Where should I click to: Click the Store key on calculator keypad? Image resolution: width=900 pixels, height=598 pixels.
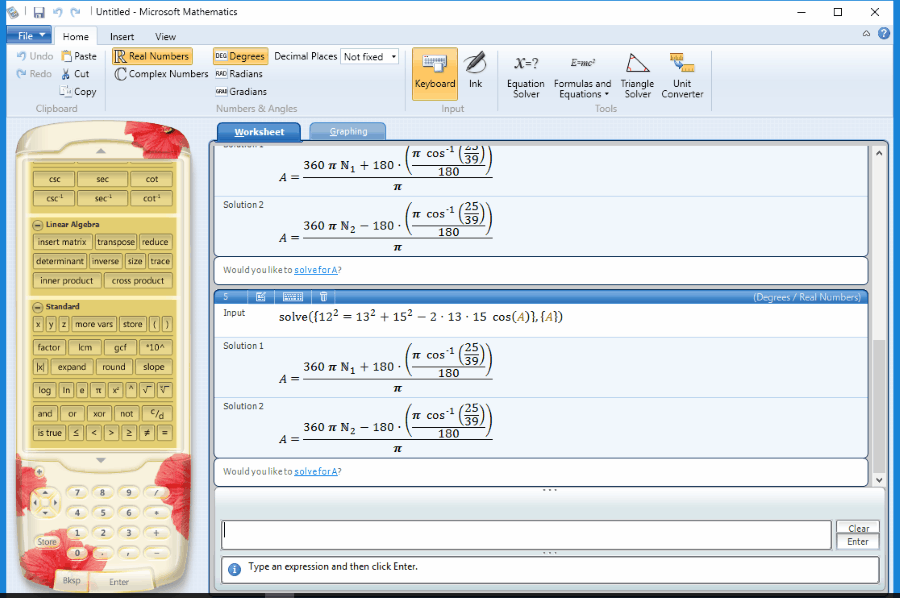point(47,542)
